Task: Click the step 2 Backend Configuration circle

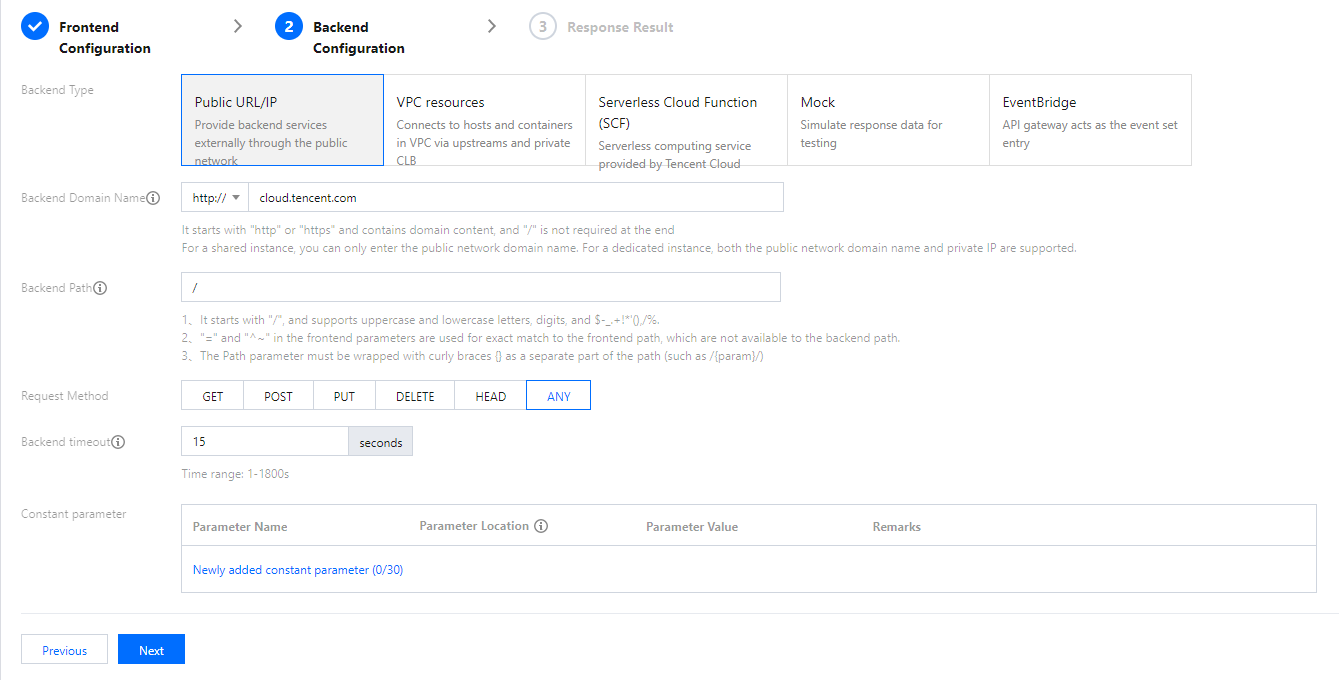Action: click(289, 27)
